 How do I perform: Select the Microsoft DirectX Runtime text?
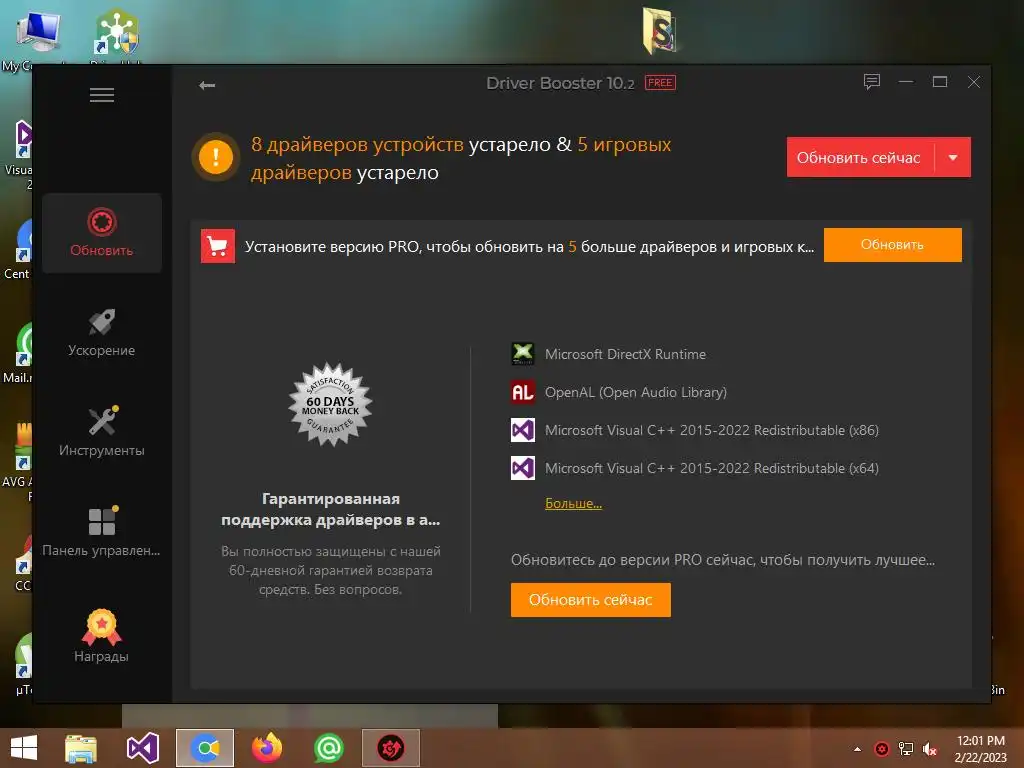(625, 354)
